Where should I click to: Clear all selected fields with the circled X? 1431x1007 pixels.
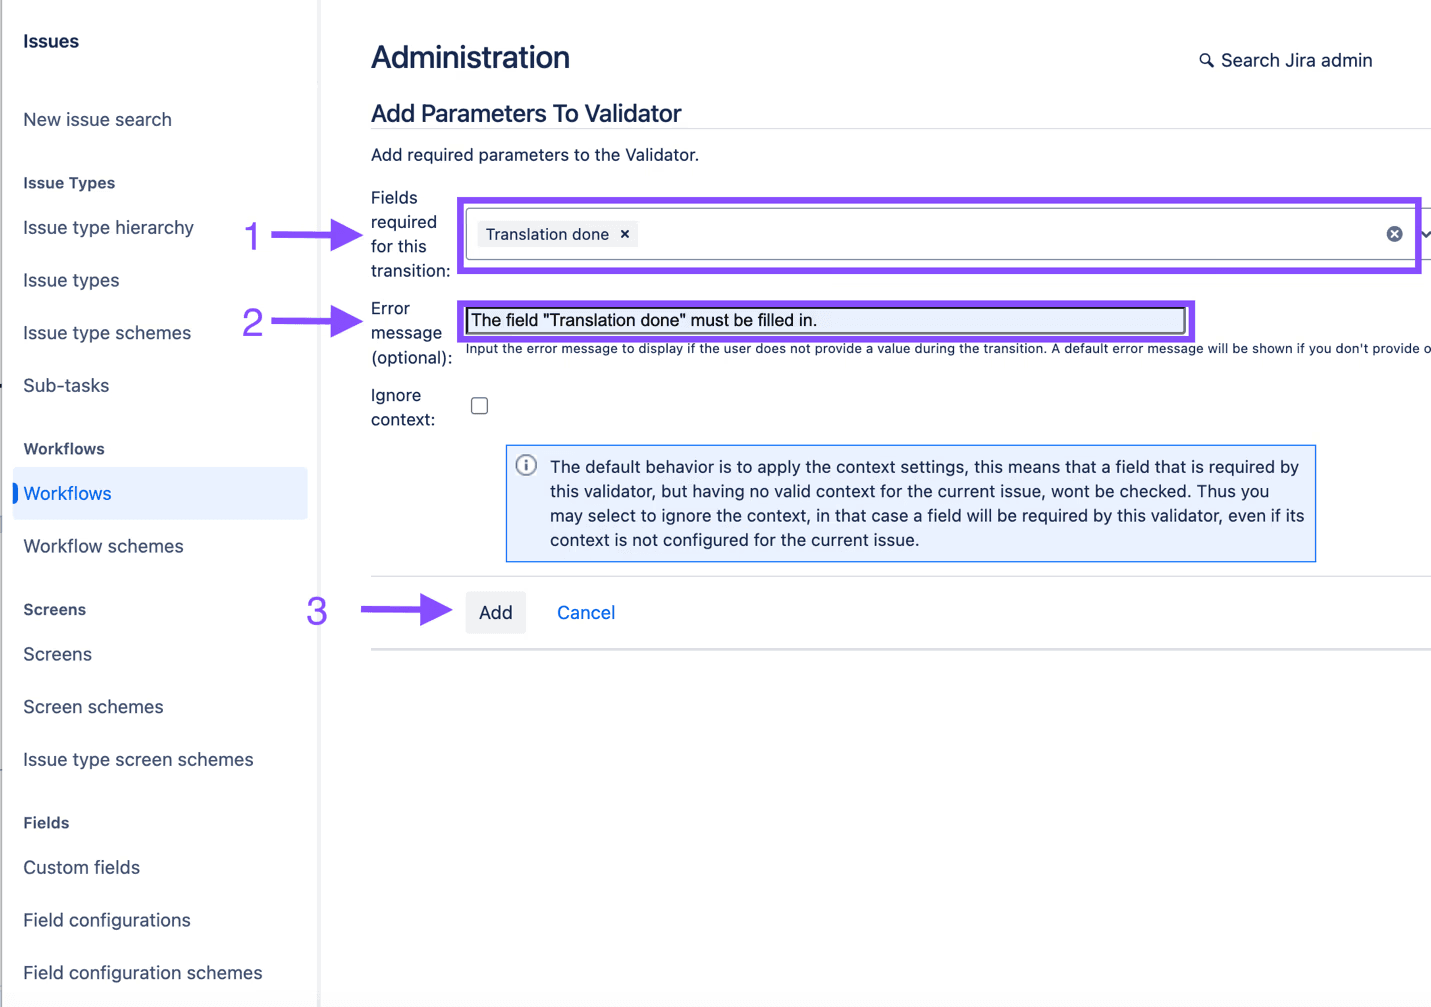[x=1394, y=233]
